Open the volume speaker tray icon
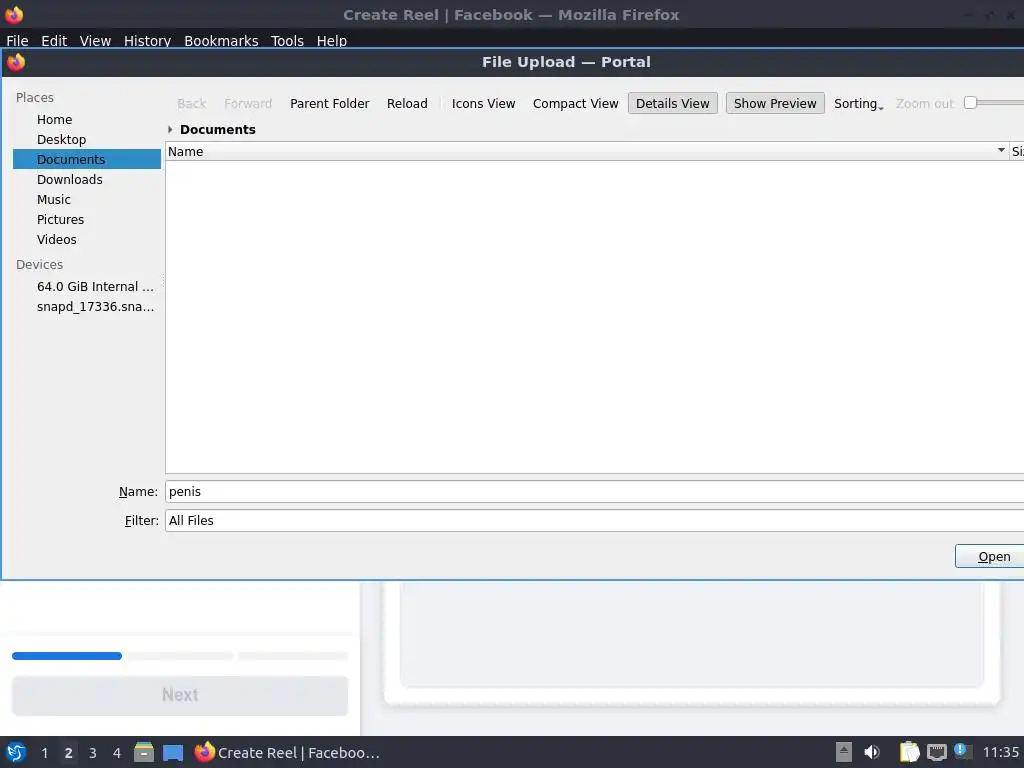Screen dimensions: 1024x768 (872, 752)
